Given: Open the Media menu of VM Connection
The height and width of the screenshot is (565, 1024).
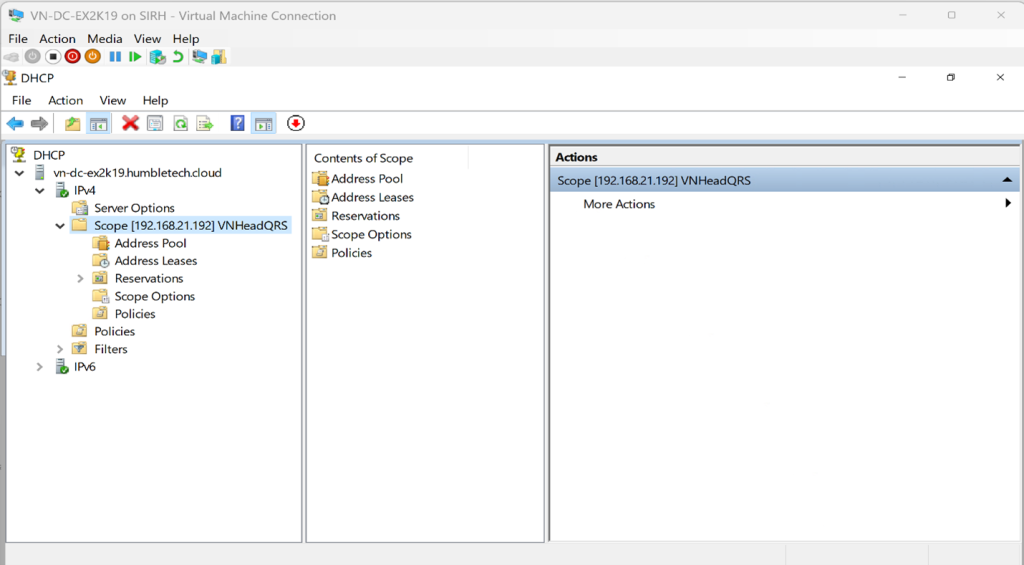Looking at the screenshot, I should (x=104, y=39).
